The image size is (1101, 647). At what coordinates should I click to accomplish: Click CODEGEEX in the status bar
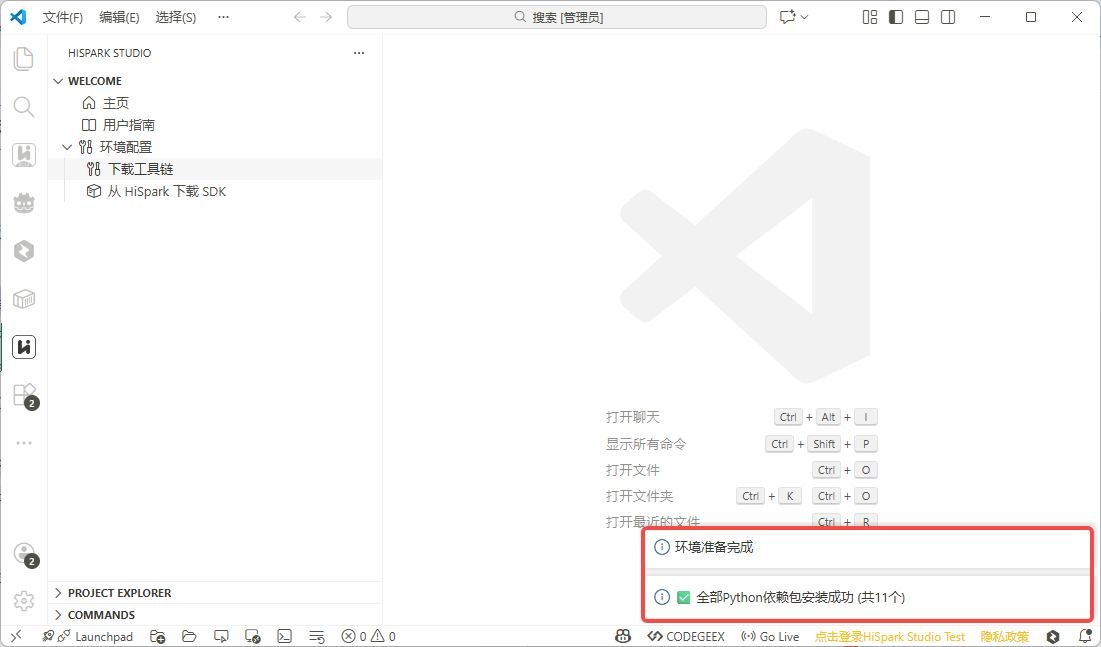pyautogui.click(x=686, y=636)
